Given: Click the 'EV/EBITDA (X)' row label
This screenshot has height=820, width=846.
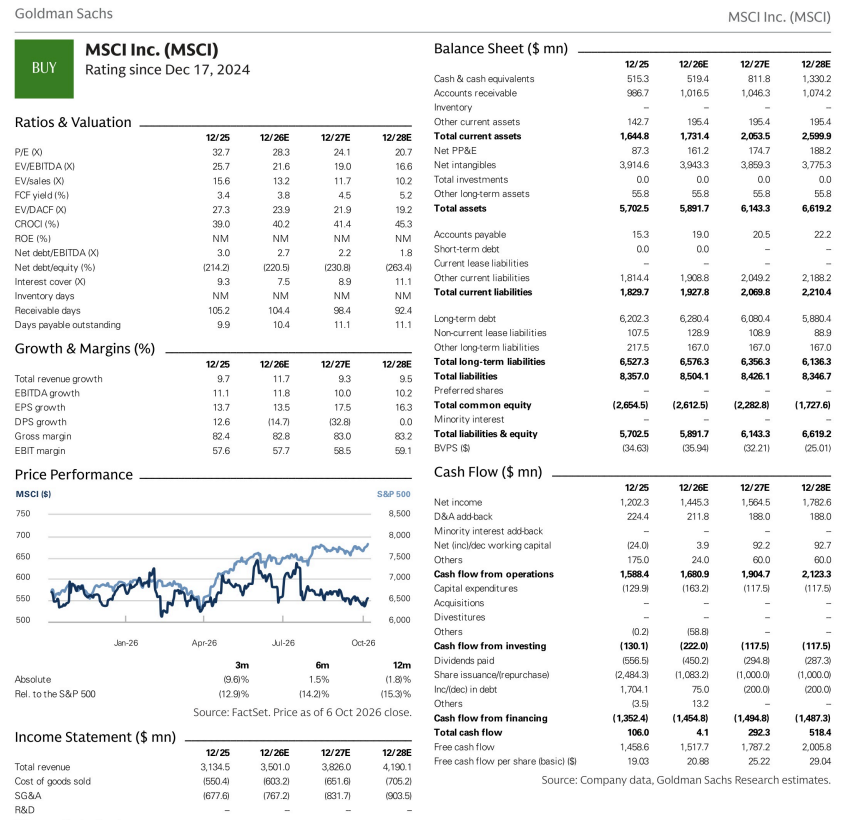Looking at the screenshot, I should (45, 167).
